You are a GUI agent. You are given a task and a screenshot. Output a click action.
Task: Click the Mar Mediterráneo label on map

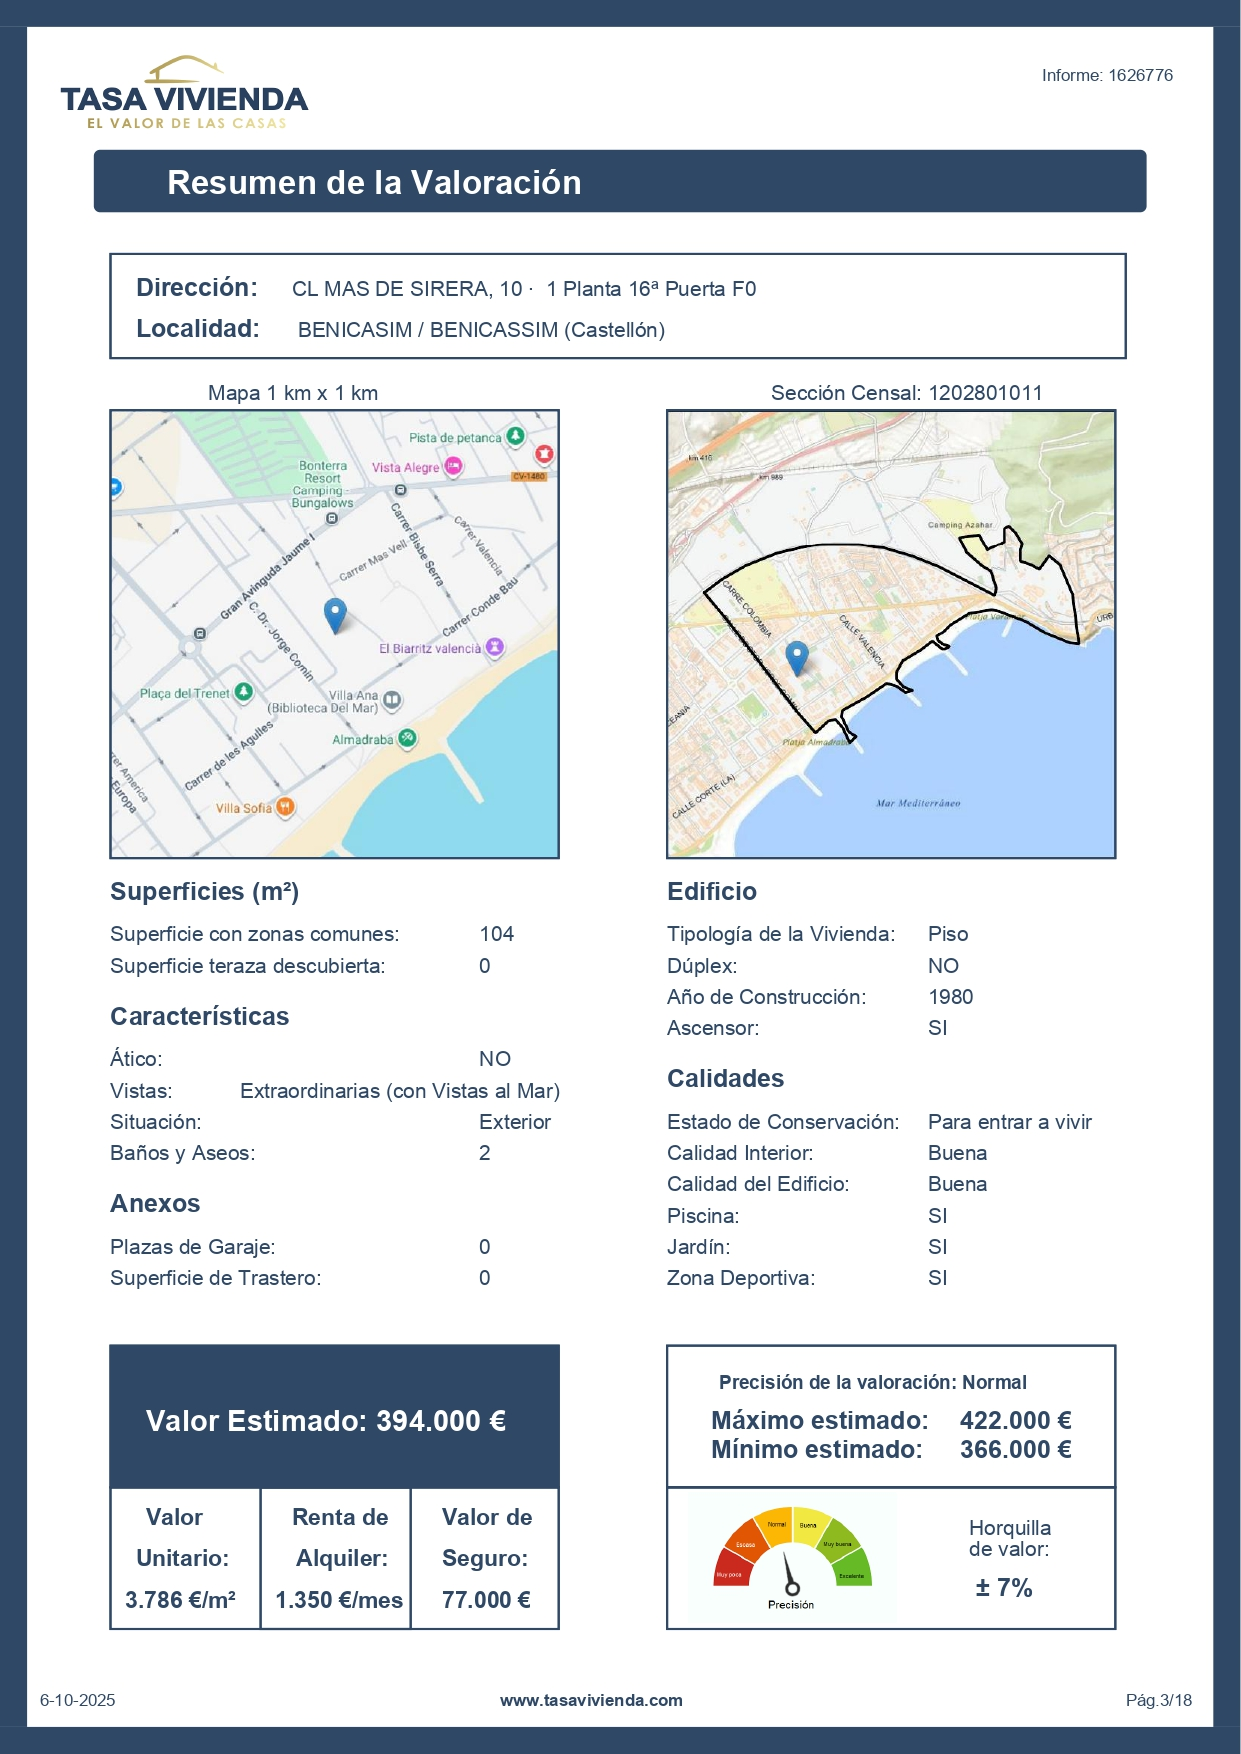(917, 803)
